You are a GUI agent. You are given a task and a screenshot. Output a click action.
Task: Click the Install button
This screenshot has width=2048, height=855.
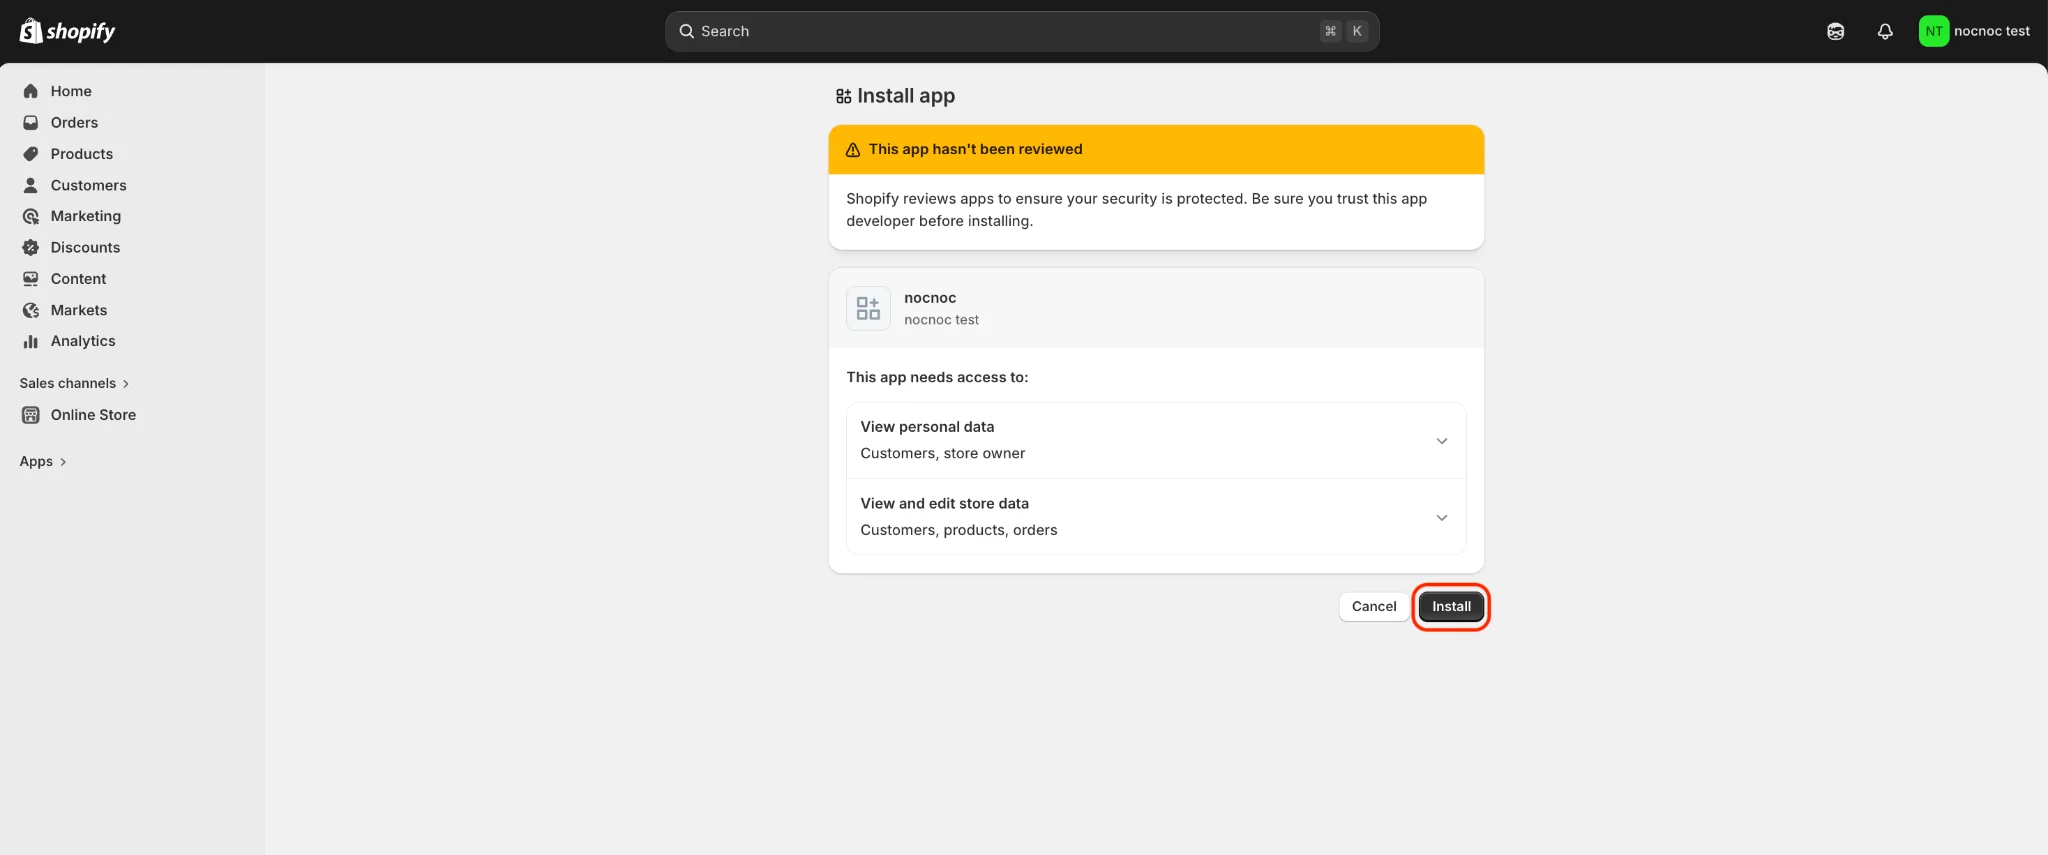[1451, 606]
